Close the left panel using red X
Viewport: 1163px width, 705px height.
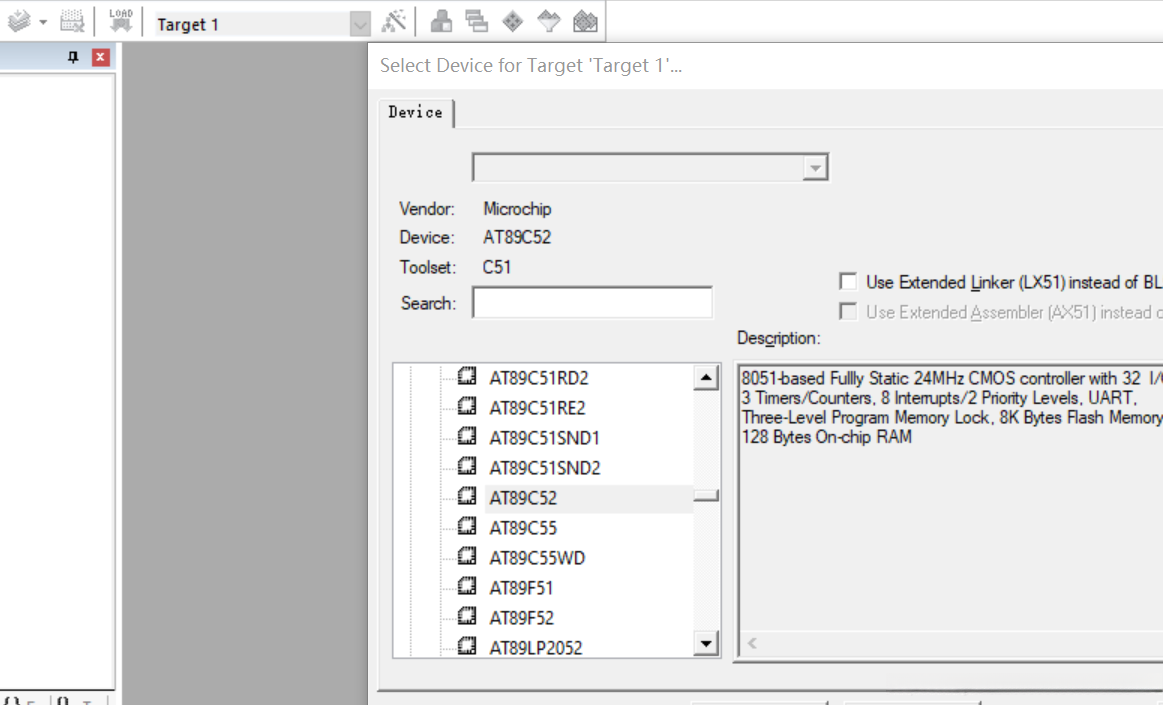[x=101, y=57]
